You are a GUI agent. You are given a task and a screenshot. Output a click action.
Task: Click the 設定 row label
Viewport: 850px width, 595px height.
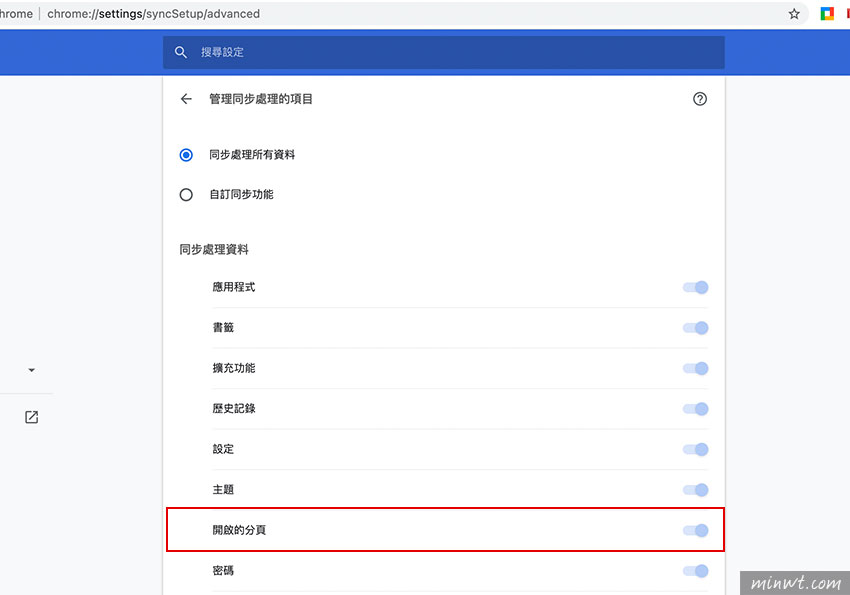[x=223, y=449]
